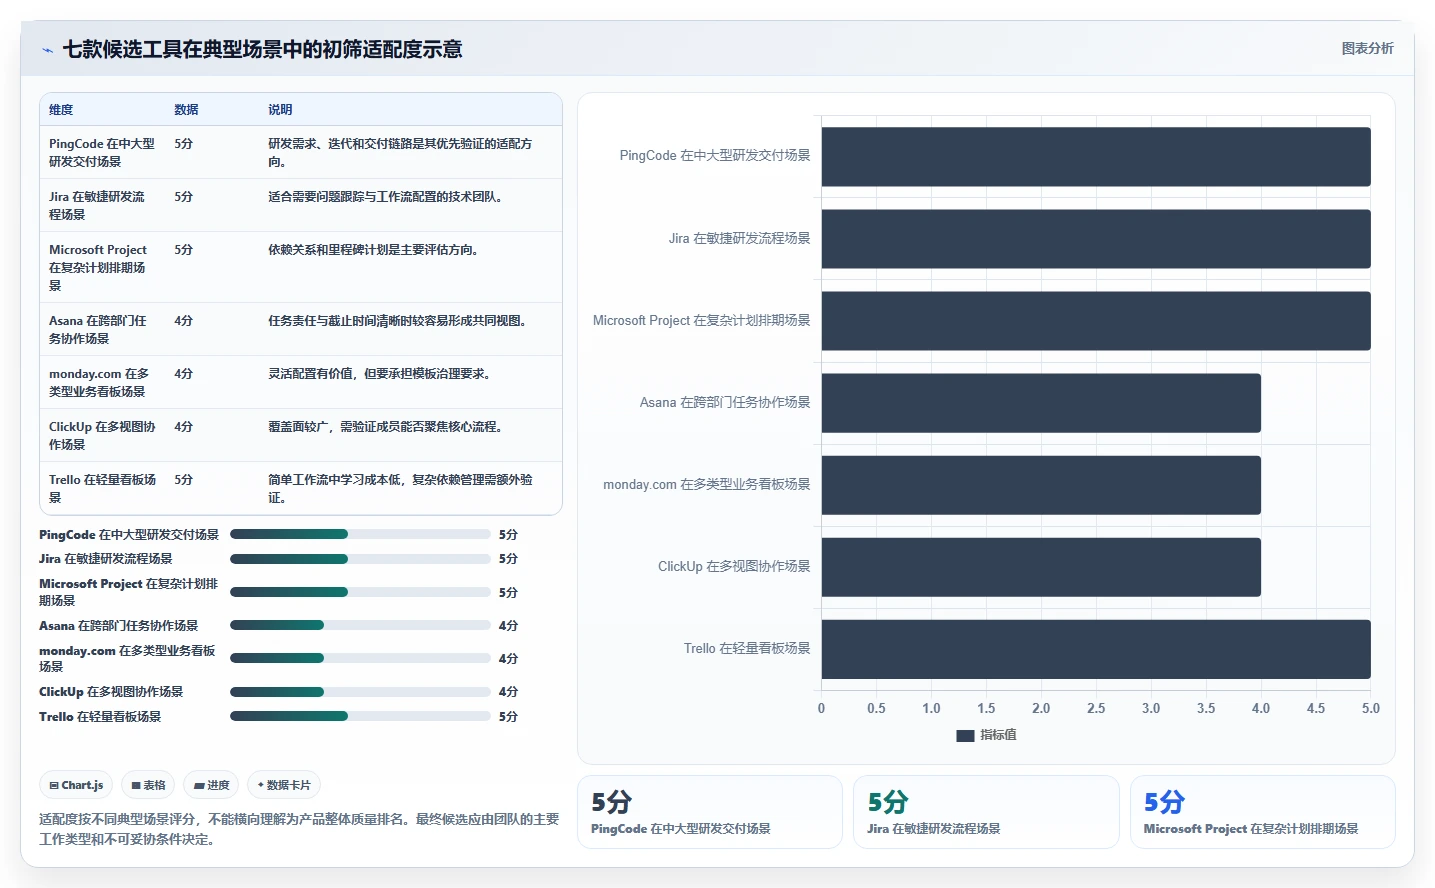Click the description 适合需要问题跟踪与工作流配置的技术团队
This screenshot has height=888, width=1435.
[x=386, y=197]
